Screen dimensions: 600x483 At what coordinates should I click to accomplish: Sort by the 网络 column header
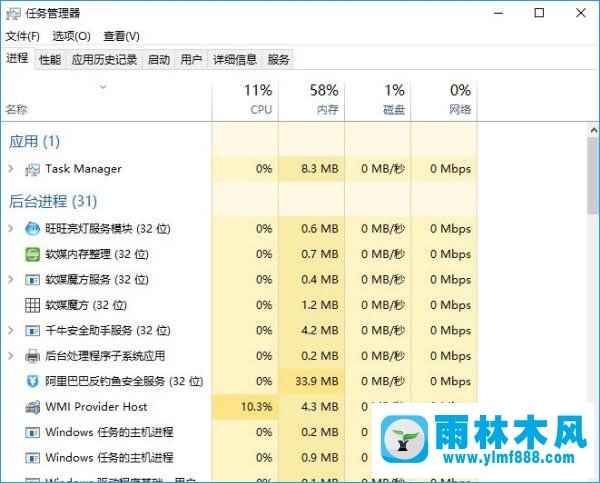coord(444,101)
